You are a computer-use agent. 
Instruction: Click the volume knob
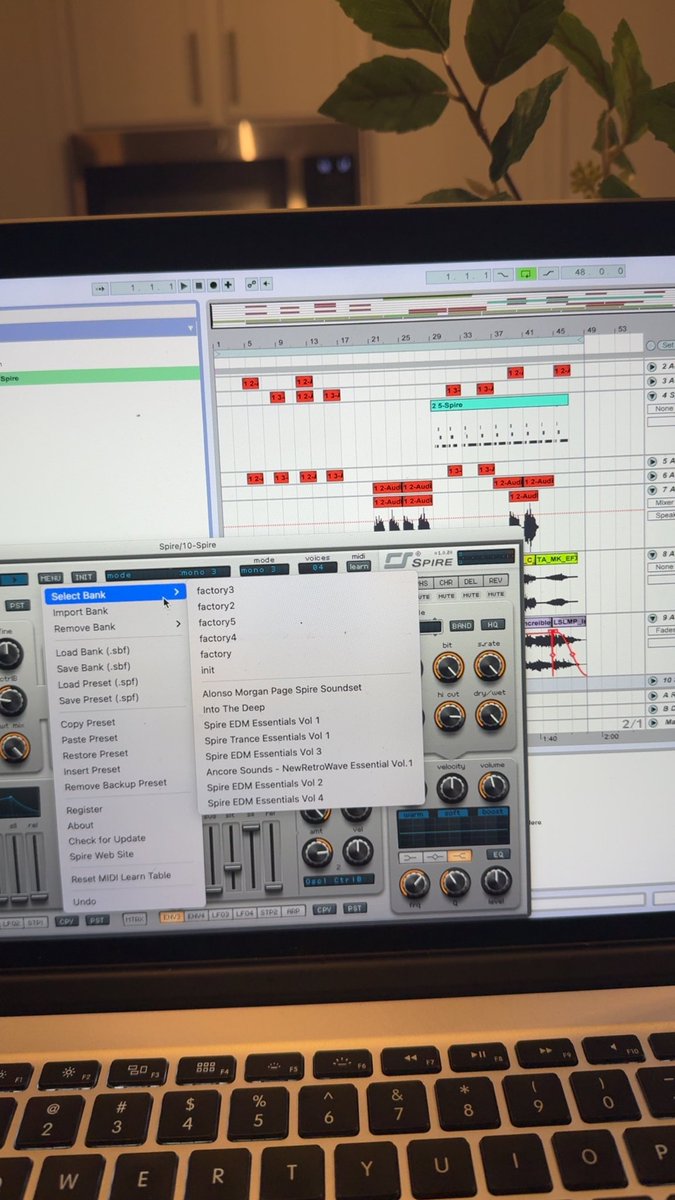[493, 787]
